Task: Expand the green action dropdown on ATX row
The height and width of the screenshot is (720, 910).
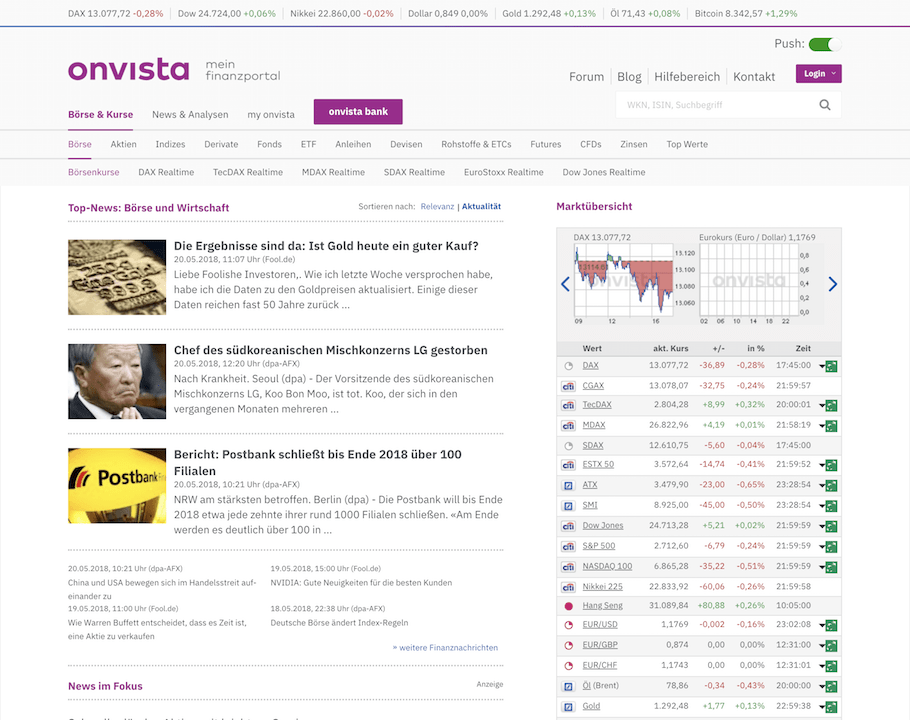Action: click(829, 486)
